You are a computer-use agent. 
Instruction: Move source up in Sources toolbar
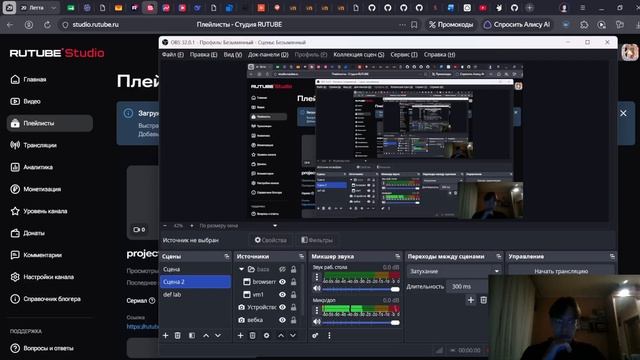pos(281,336)
